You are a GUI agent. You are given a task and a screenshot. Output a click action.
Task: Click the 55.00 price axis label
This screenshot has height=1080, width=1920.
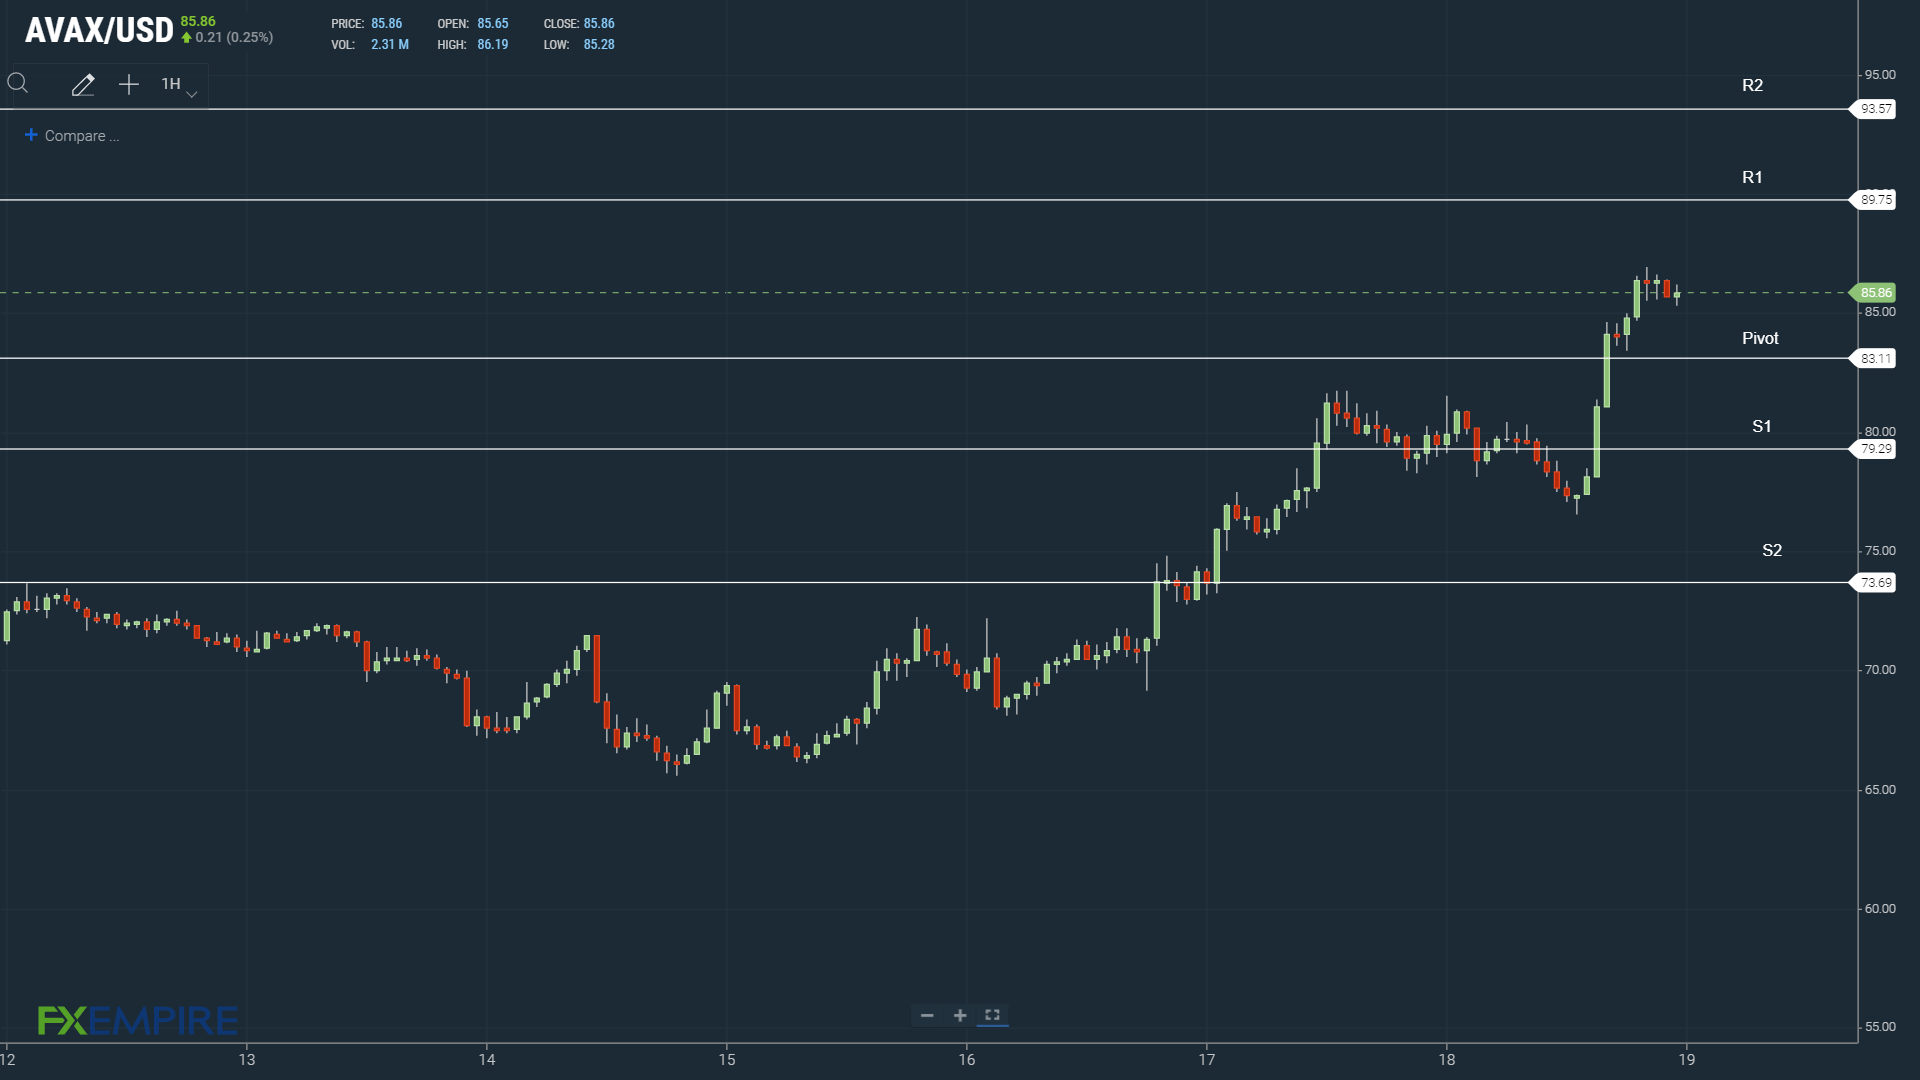[1879, 1027]
